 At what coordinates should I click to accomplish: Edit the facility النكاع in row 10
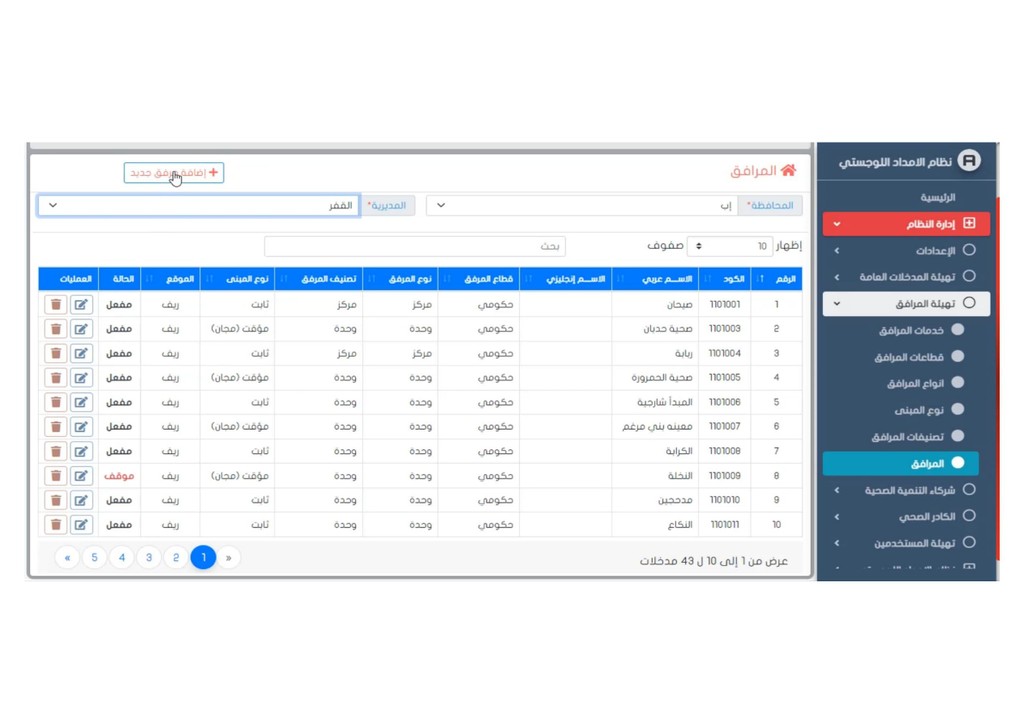click(81, 525)
